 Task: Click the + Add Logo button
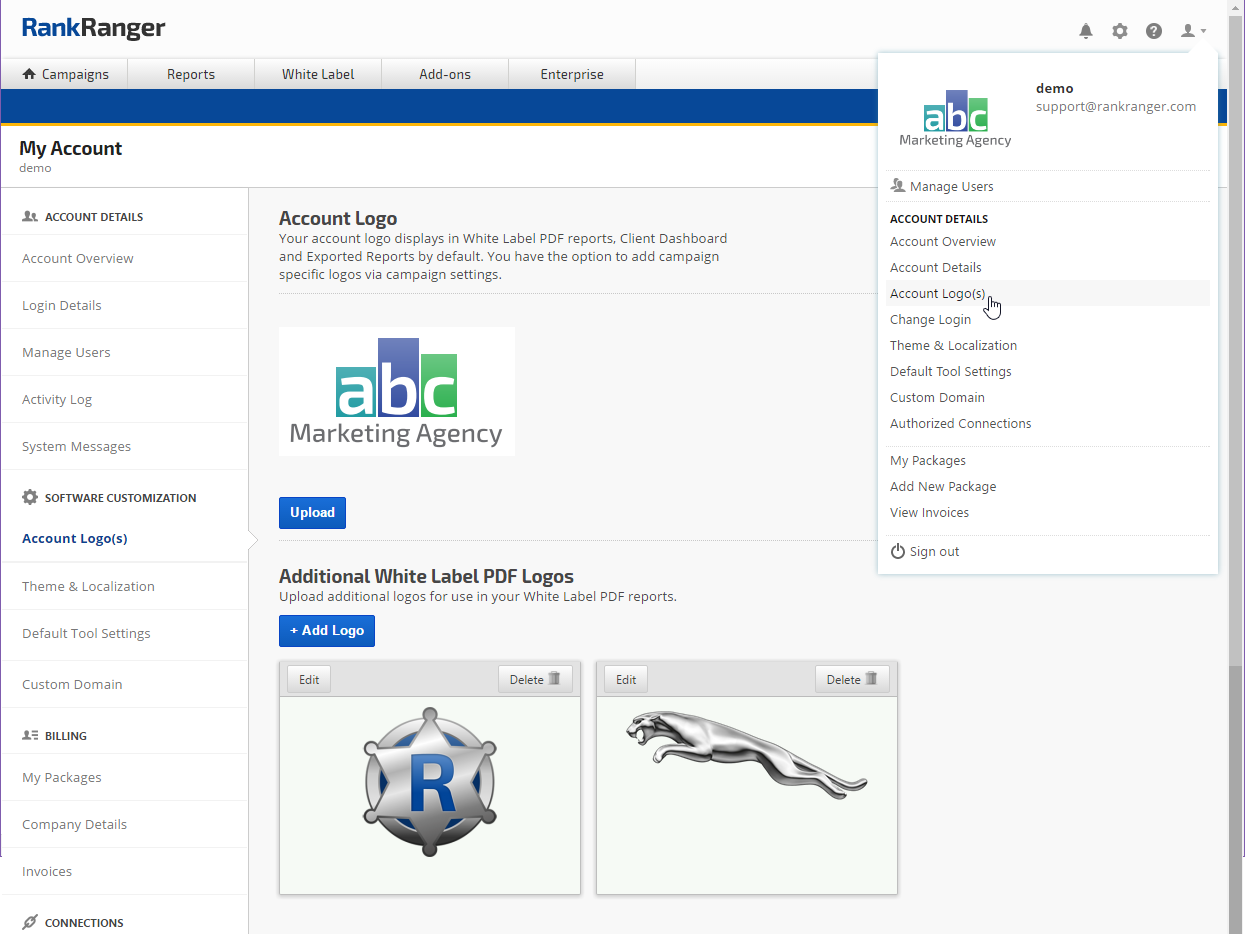(327, 631)
